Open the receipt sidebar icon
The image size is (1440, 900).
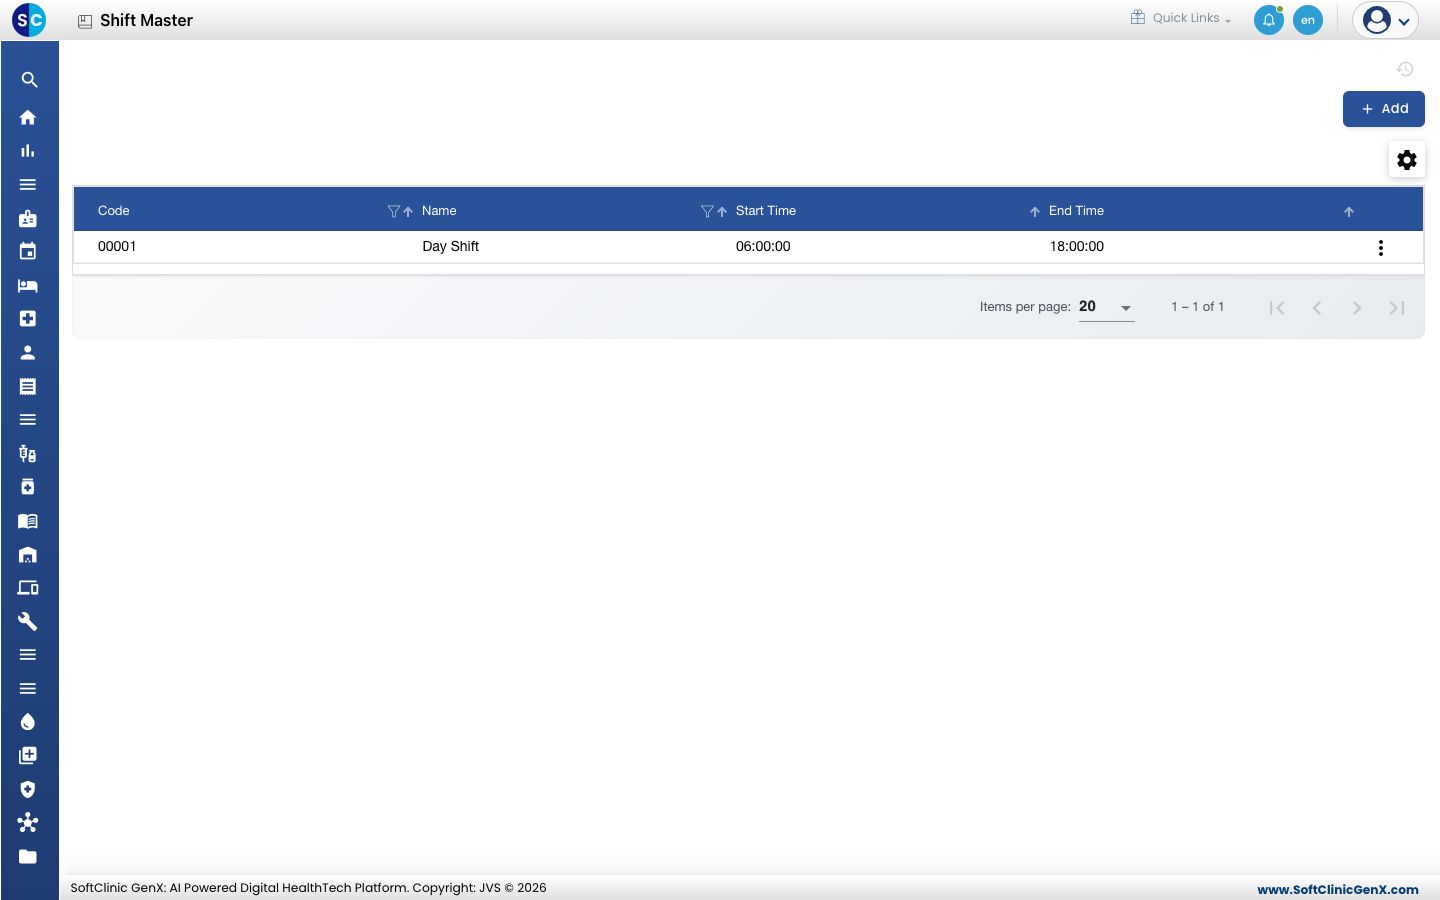[28, 386]
